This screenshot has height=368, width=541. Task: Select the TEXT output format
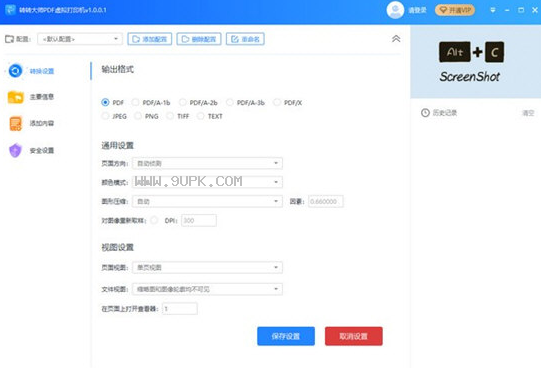click(200, 116)
